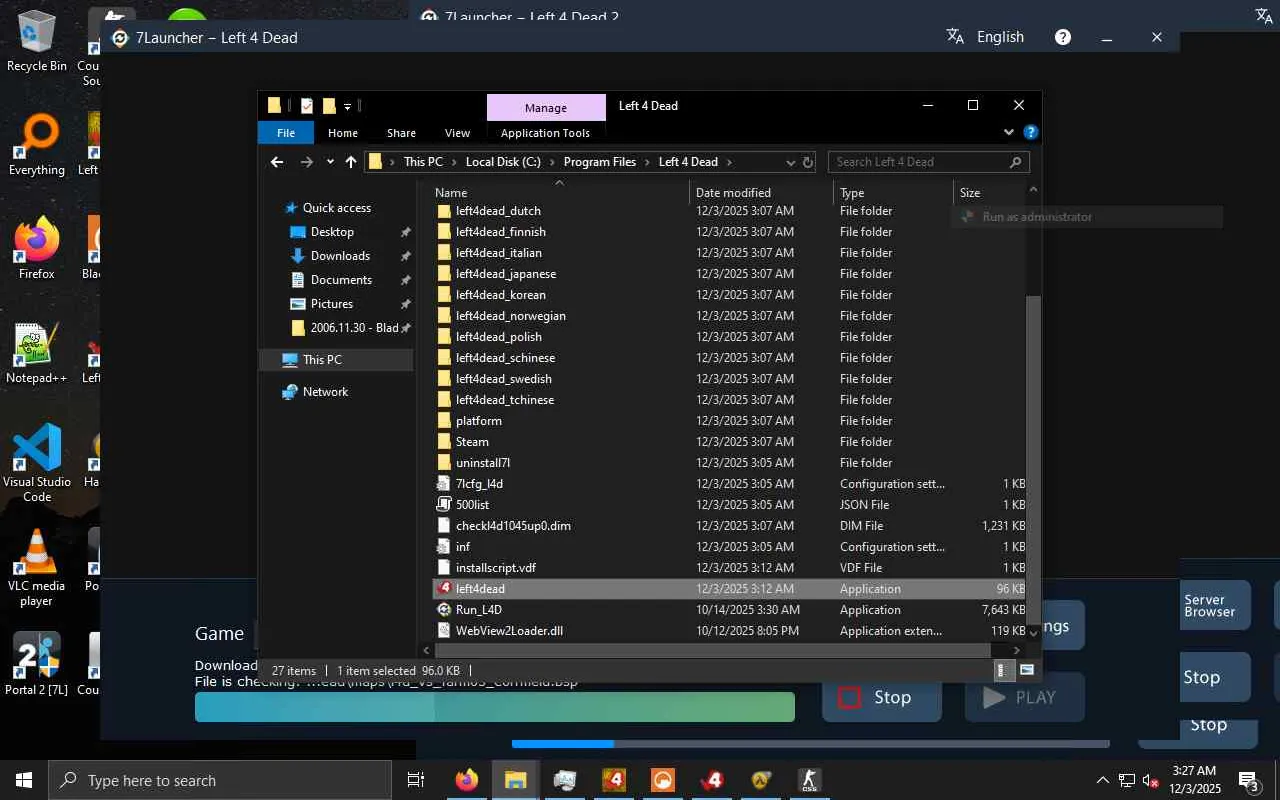Open the Customize Quick Access Toolbar dropdown

348,106
